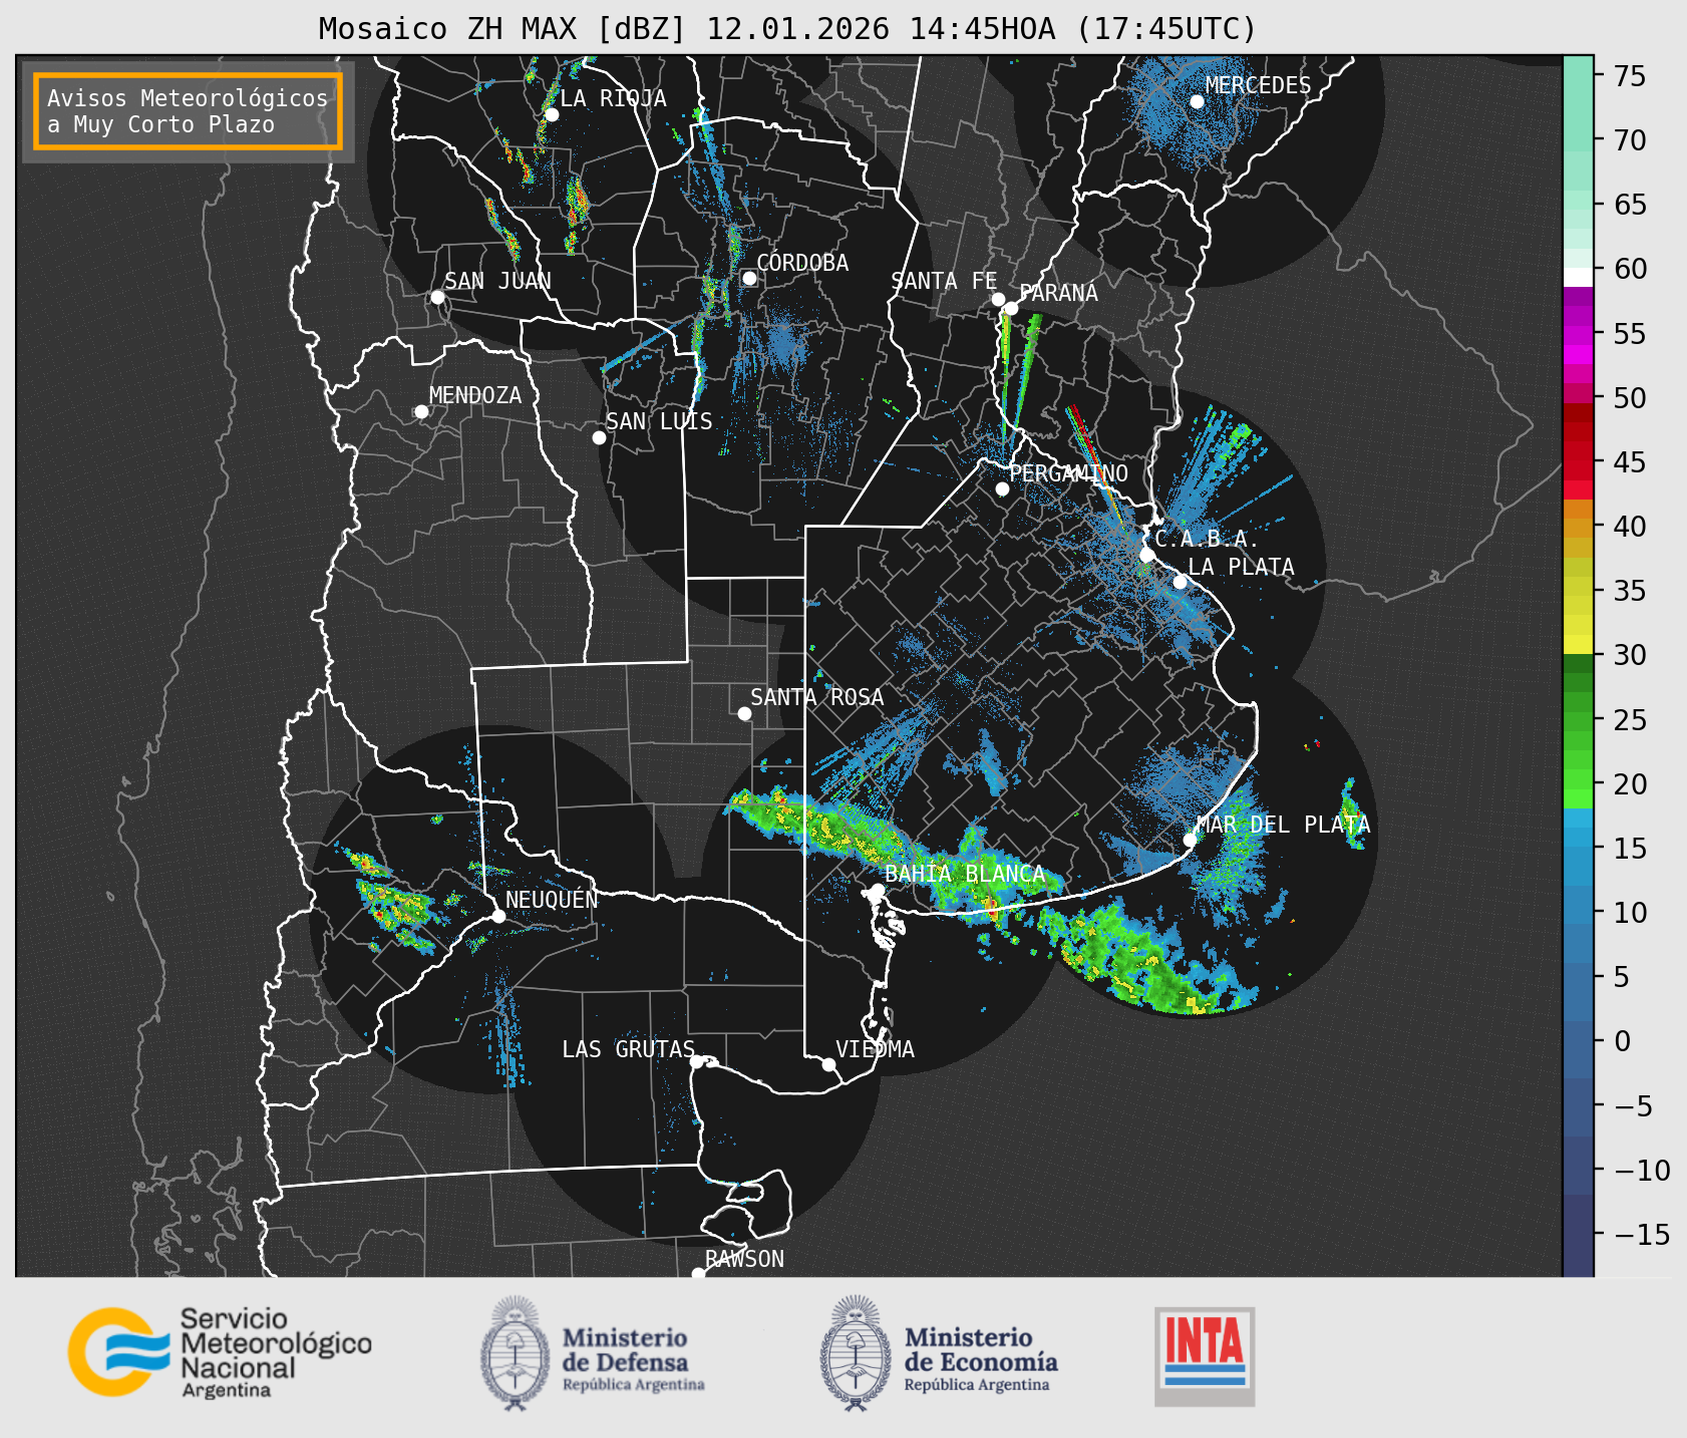Click the Pergamino city marker dot
1687x1438 pixels.
pyautogui.click(x=1002, y=489)
